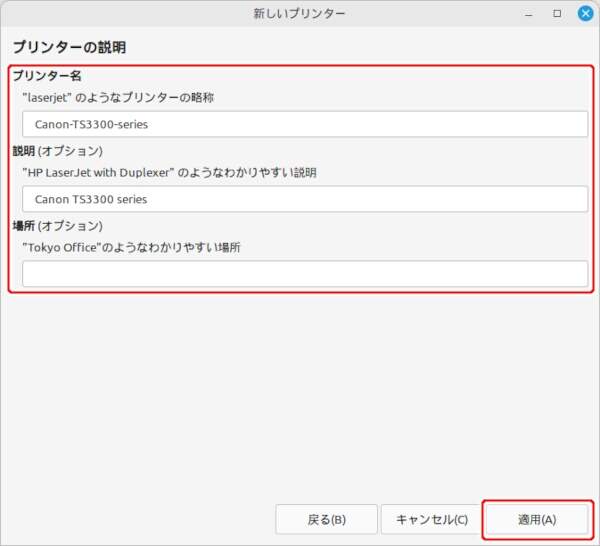This screenshot has width=600, height=546.
Task: Apply settings with the 適用(A) button
Action: (537, 520)
